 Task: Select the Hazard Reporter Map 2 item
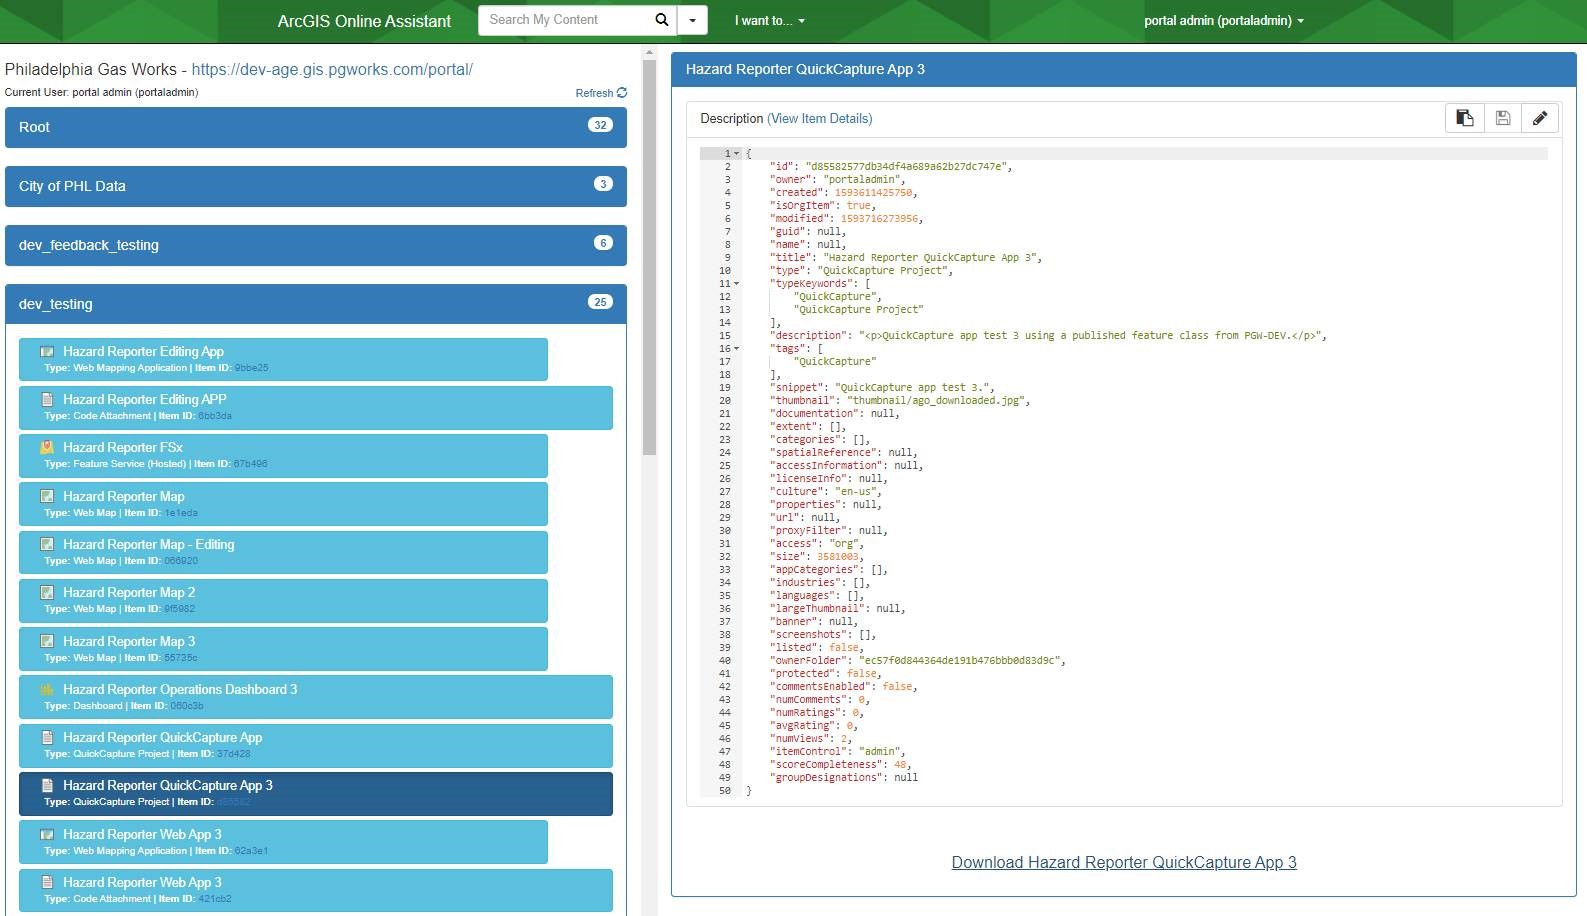(x=283, y=600)
